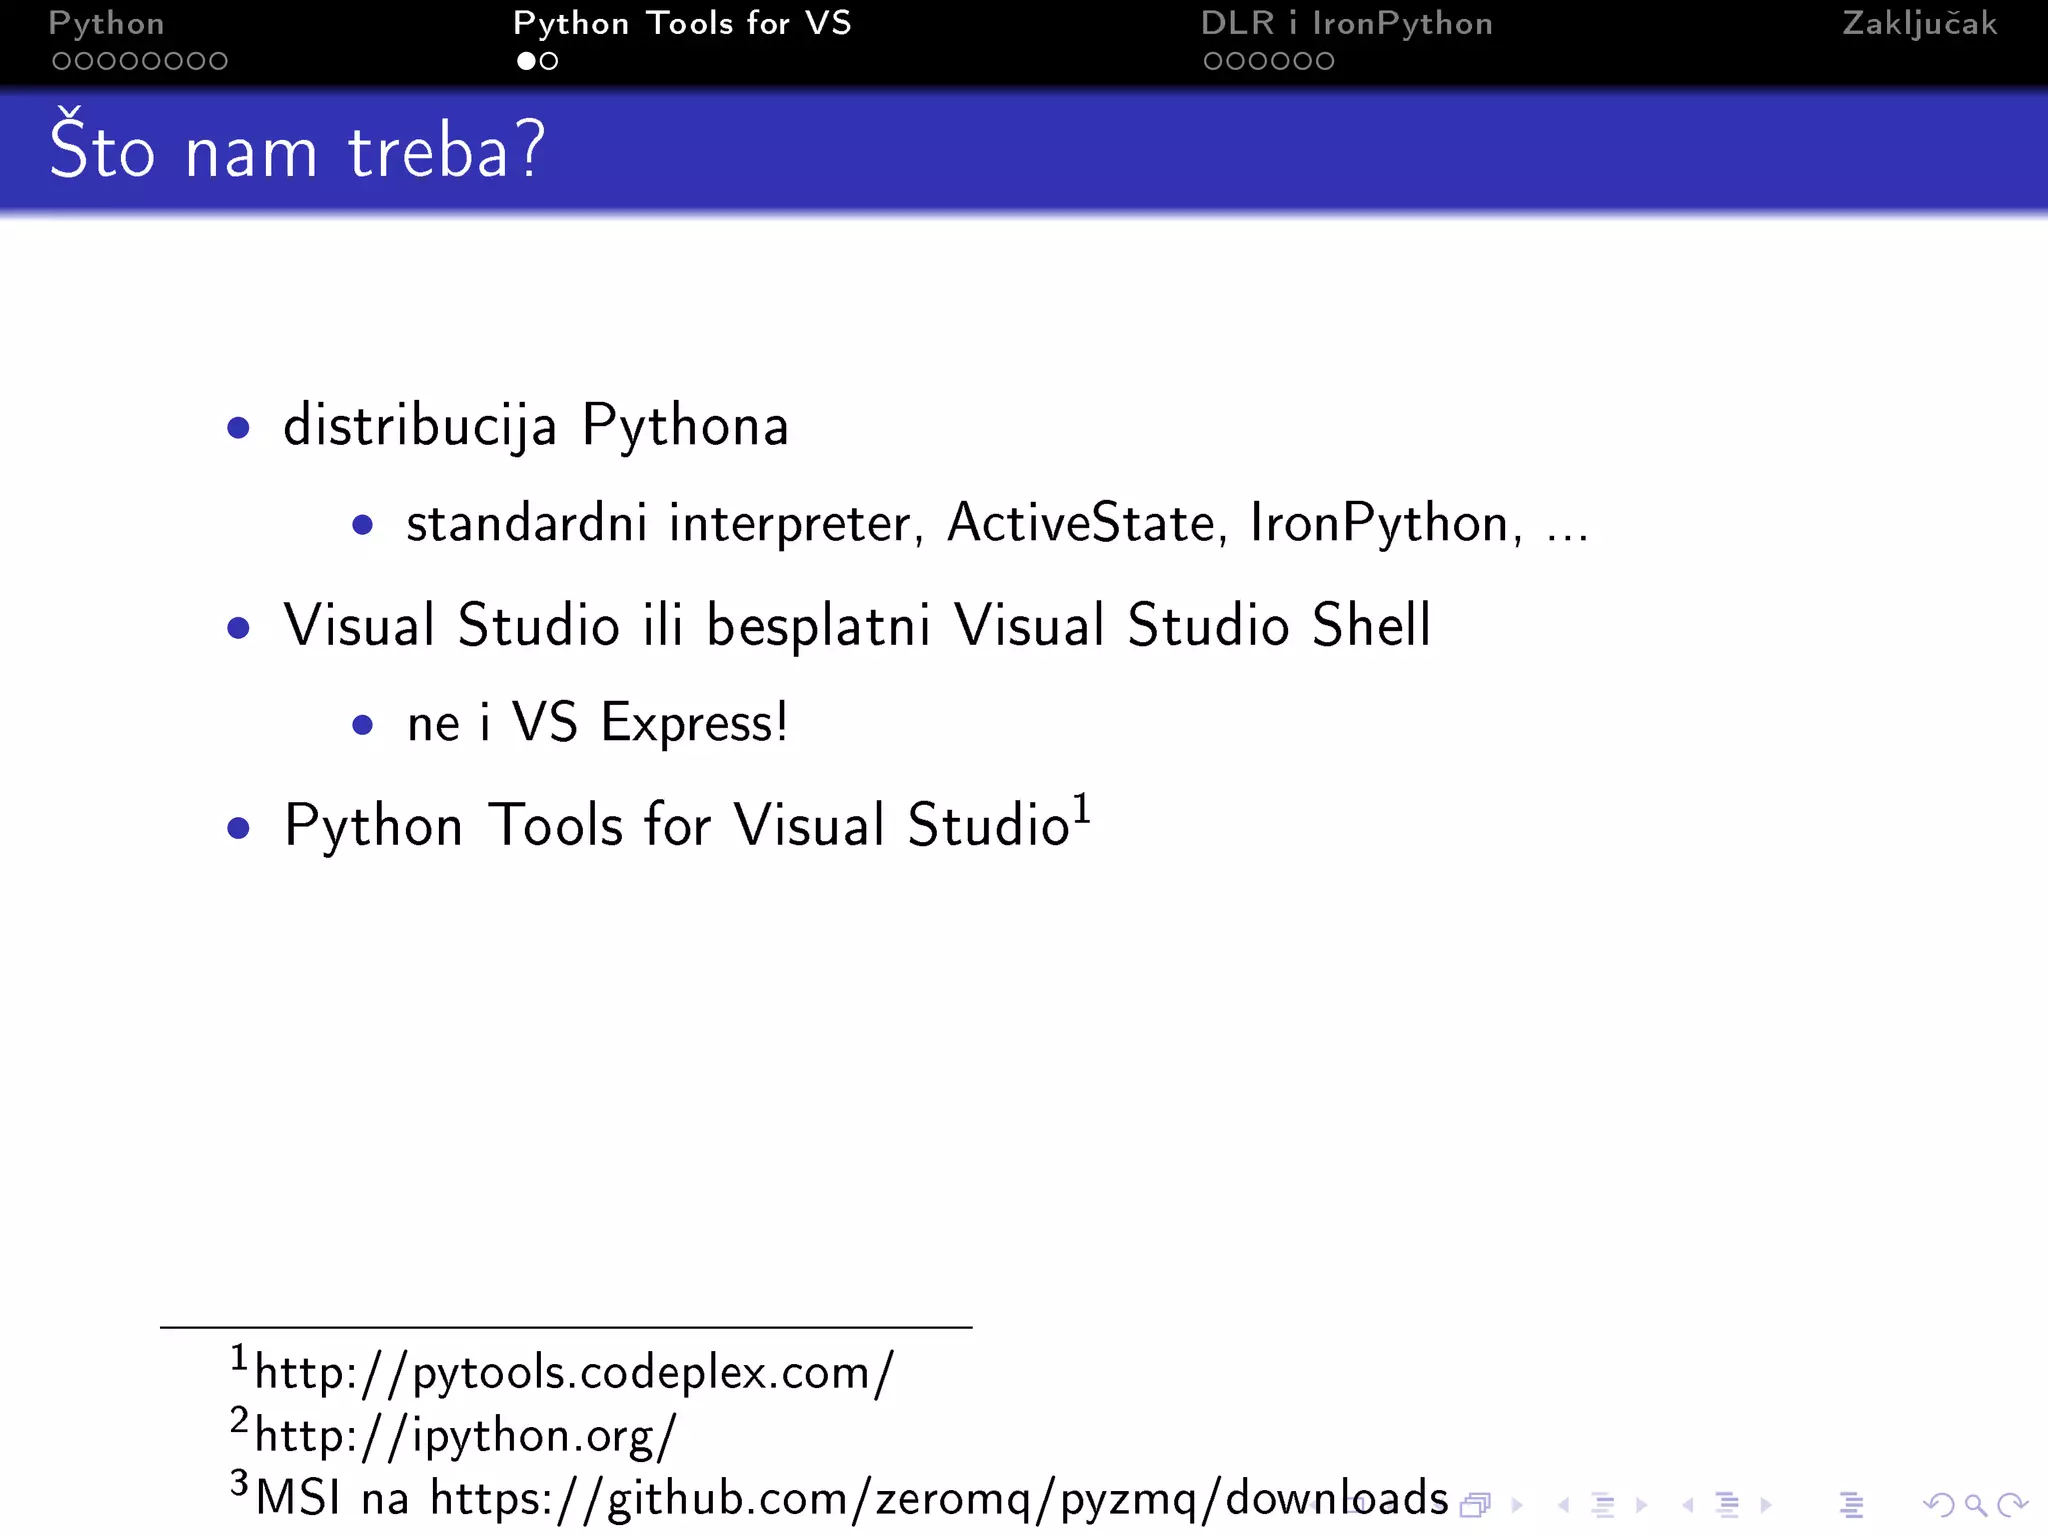The width and height of the screenshot is (2048, 1536).
Task: Go to the Zaključak section
Action: pyautogui.click(x=1919, y=24)
